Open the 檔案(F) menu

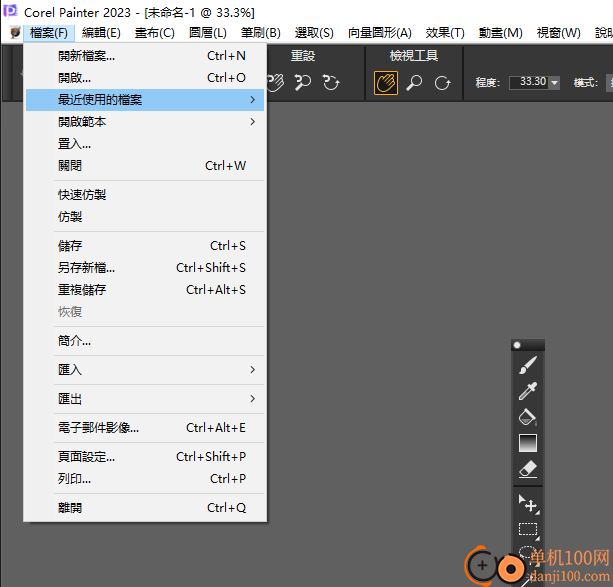(x=49, y=33)
